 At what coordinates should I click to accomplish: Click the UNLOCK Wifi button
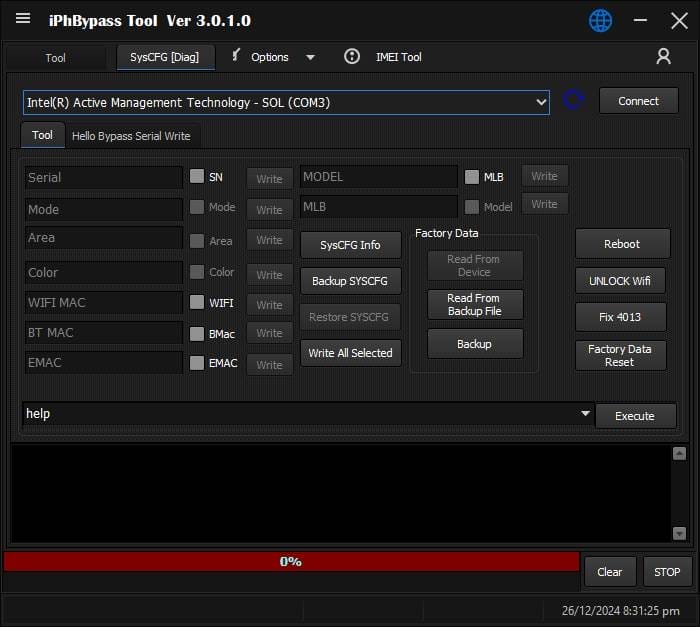point(620,281)
